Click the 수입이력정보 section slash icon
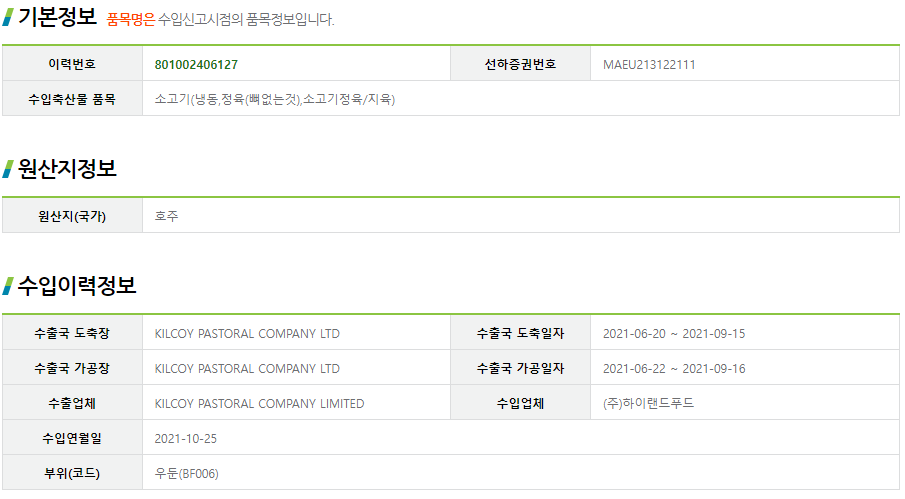 8,286
